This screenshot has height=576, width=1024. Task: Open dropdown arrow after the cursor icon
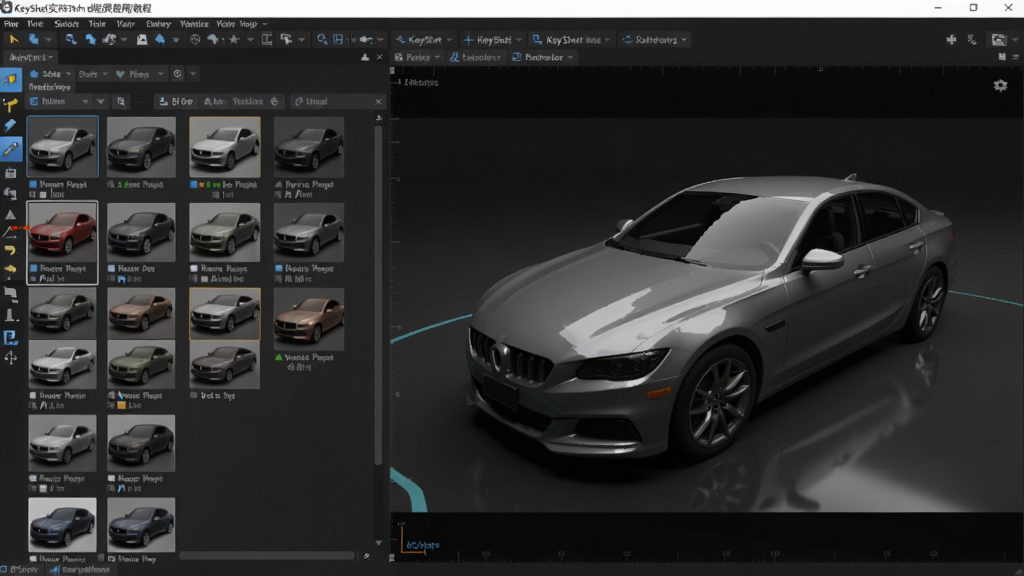coord(301,40)
